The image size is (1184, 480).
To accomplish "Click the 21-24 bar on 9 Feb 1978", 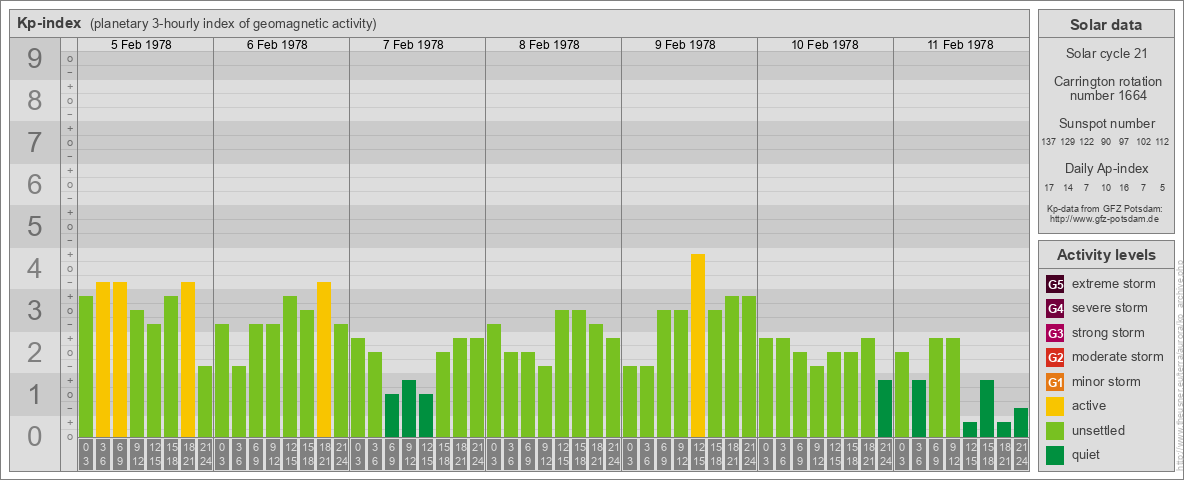I will pyautogui.click(x=748, y=367).
